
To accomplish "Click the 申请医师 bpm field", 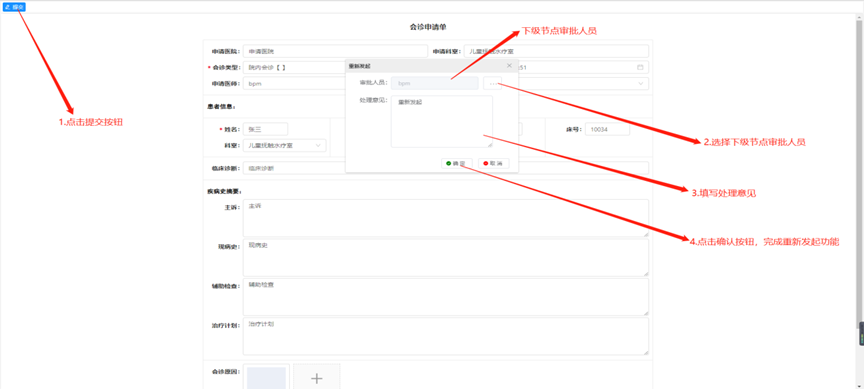I will pyautogui.click(x=294, y=83).
